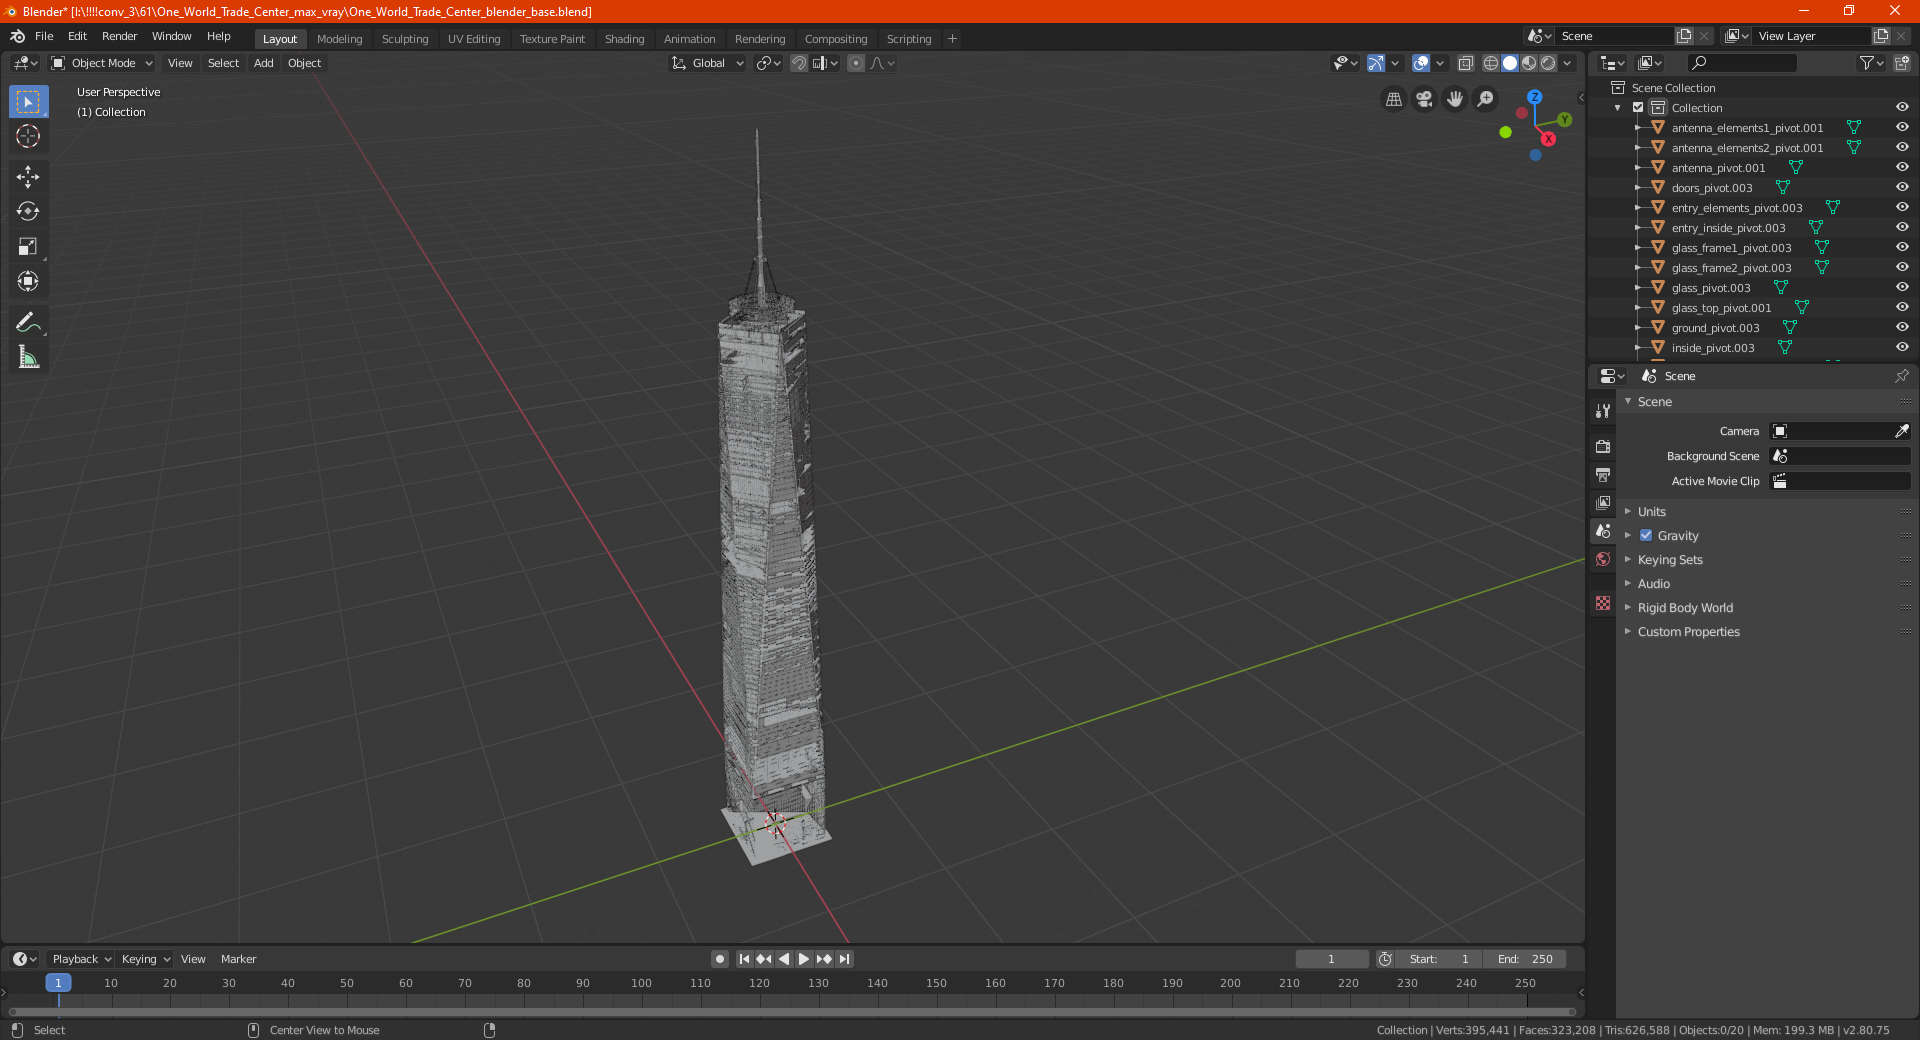The width and height of the screenshot is (1920, 1040).
Task: Pick camera object with eyedropper
Action: pyautogui.click(x=1901, y=431)
